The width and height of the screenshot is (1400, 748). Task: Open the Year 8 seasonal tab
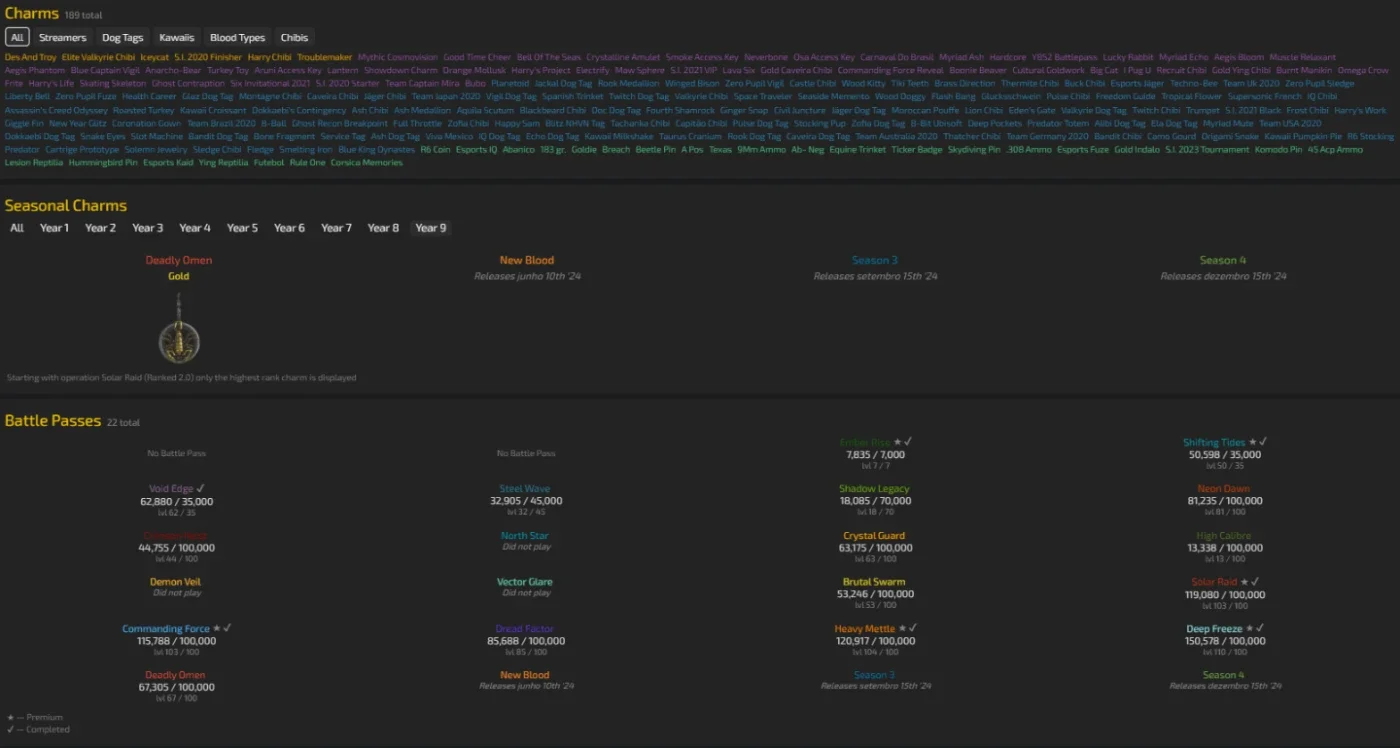pos(383,228)
